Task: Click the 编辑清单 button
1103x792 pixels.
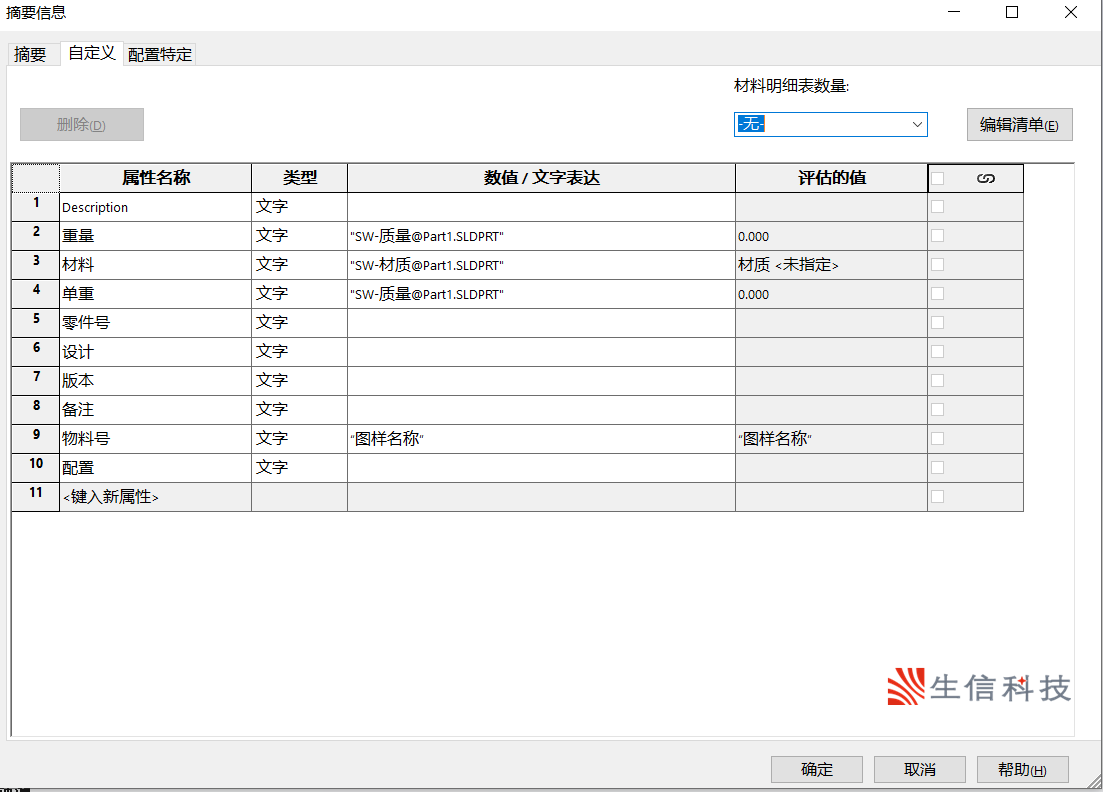Action: tap(1019, 125)
